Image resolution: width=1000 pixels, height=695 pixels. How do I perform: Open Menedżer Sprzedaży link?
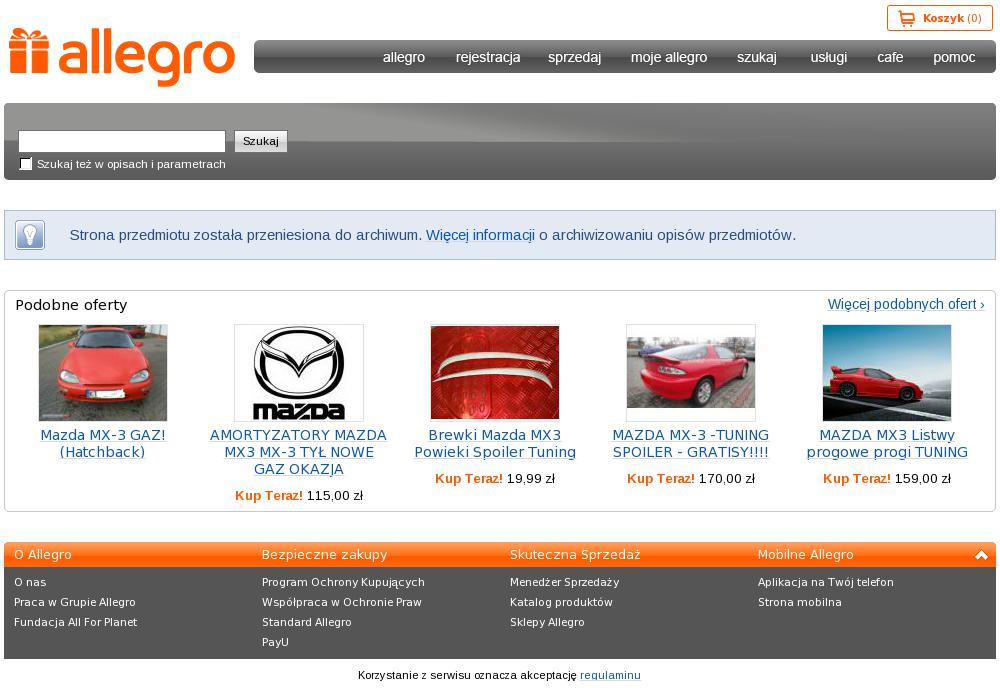(x=564, y=582)
